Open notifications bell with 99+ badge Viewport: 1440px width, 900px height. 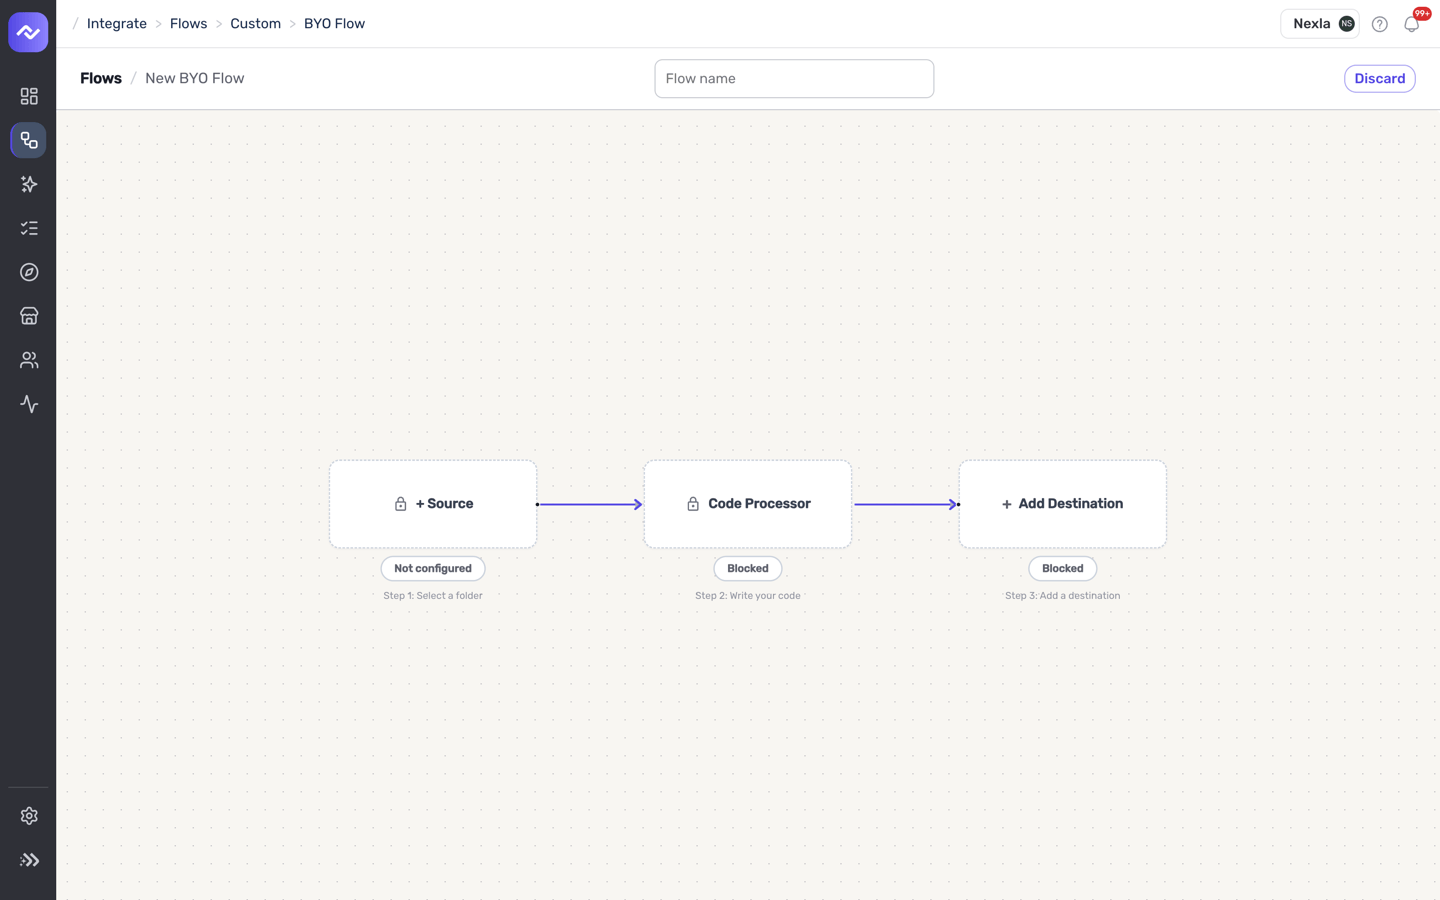click(1412, 24)
